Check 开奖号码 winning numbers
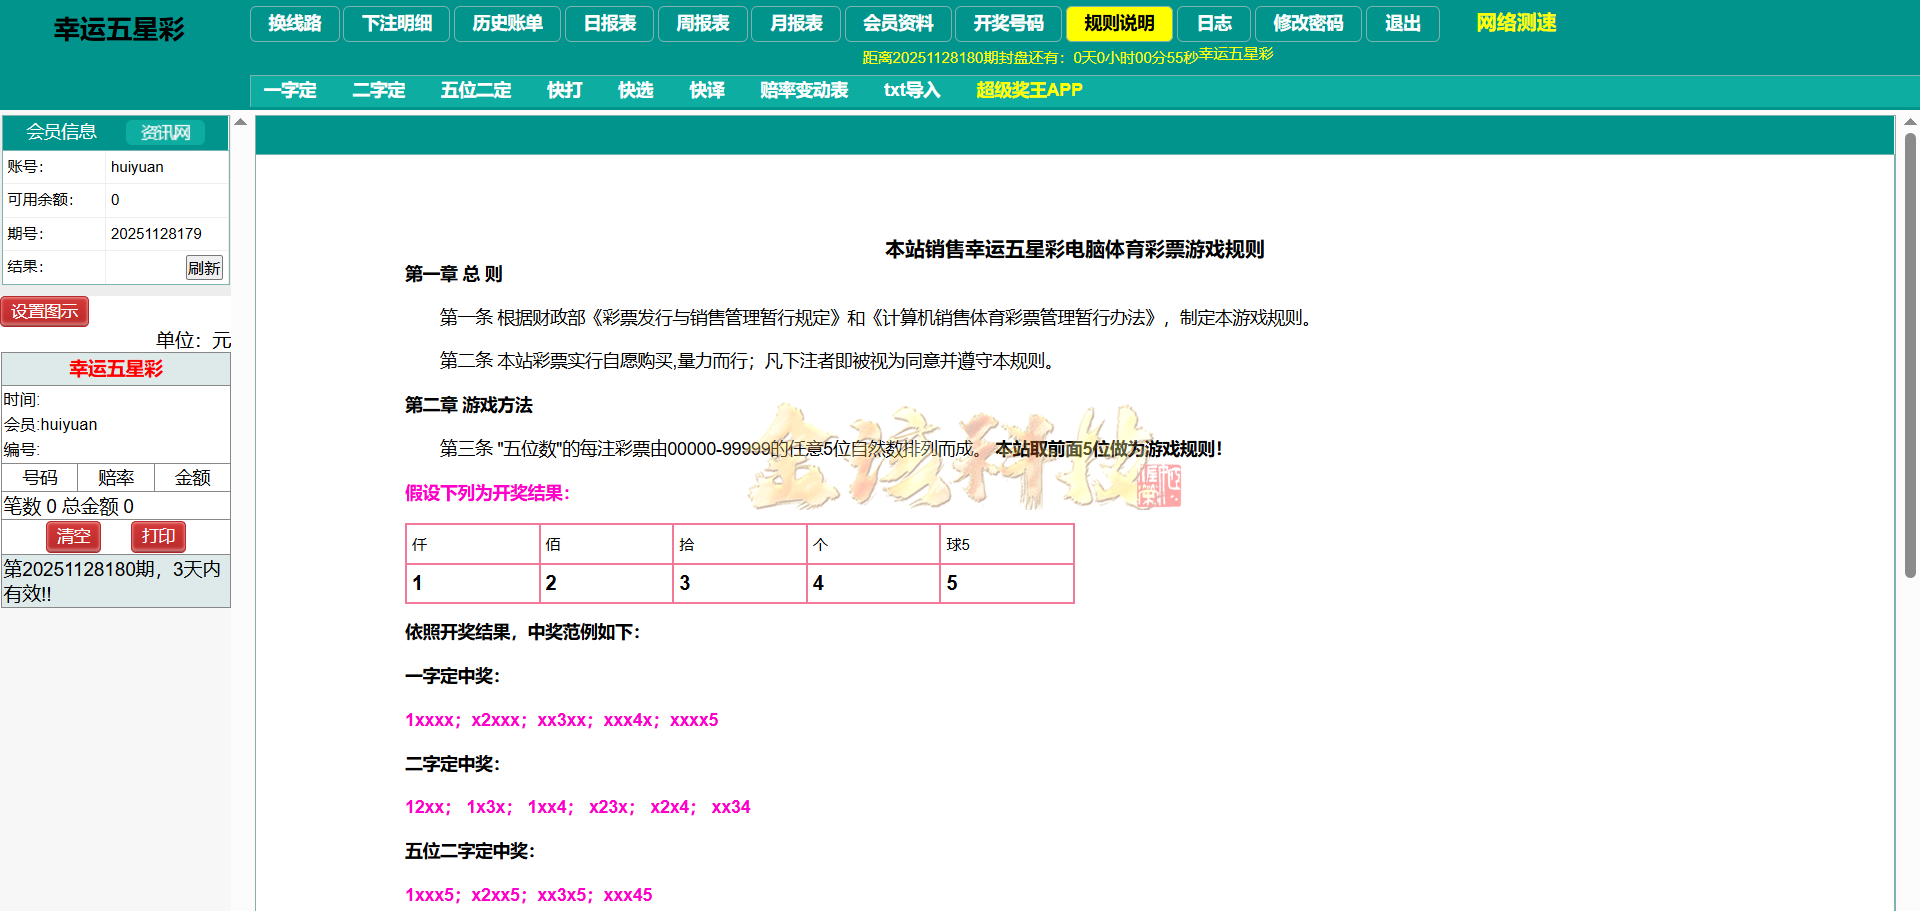1920x911 pixels. (1008, 23)
